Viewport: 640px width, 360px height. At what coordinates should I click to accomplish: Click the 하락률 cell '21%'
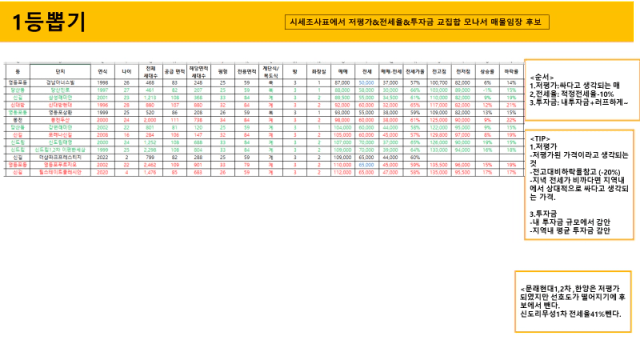[x=511, y=105]
